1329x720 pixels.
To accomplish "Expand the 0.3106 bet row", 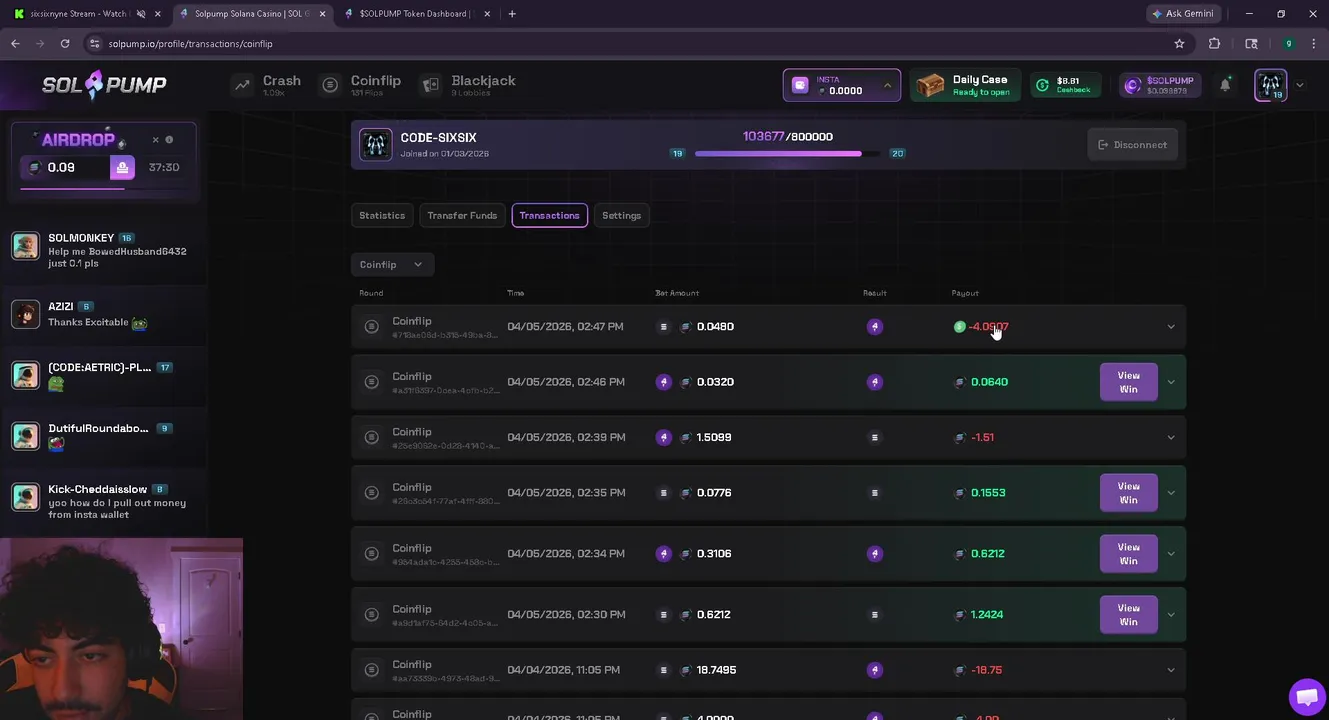I will point(1171,554).
